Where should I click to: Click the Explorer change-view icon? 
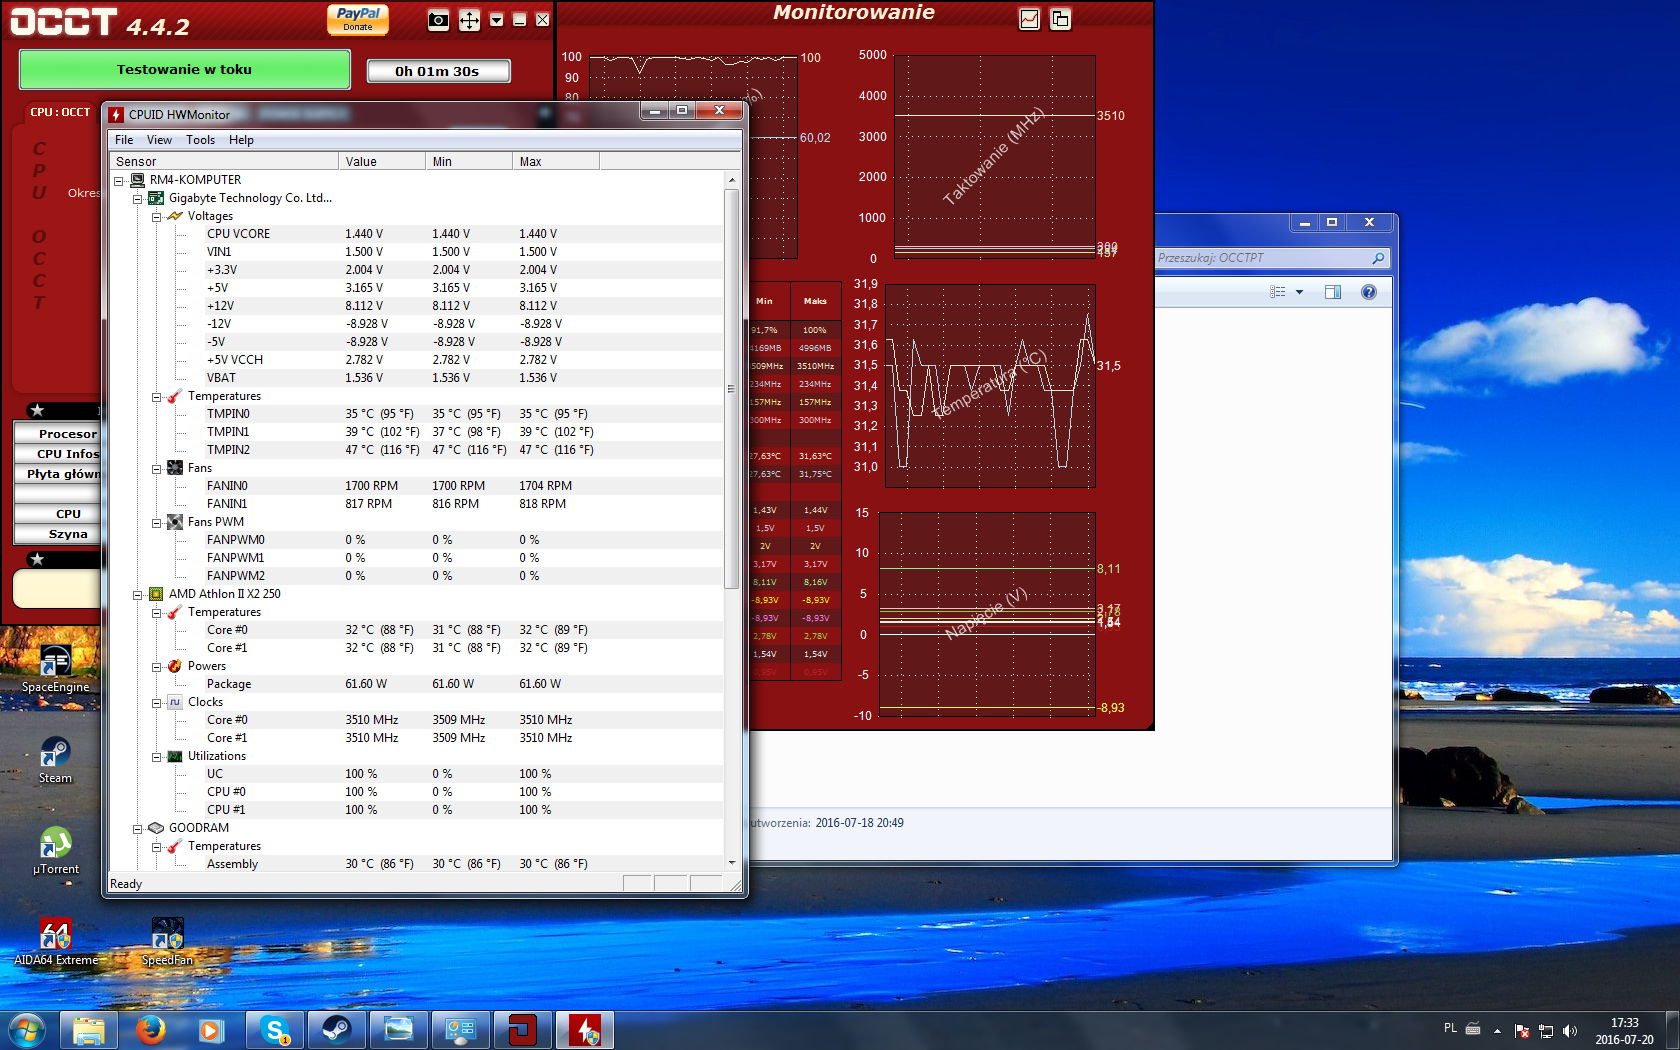tap(1277, 292)
